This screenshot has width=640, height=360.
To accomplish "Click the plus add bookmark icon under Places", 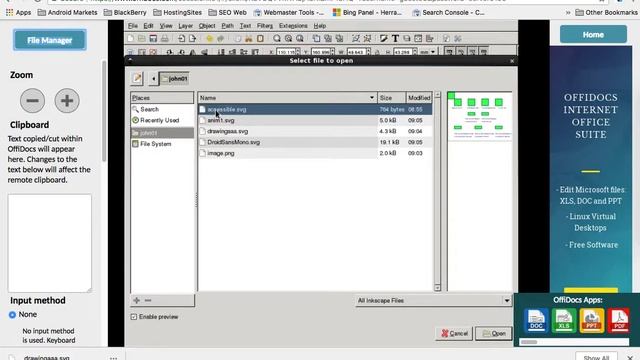I will click(136, 300).
